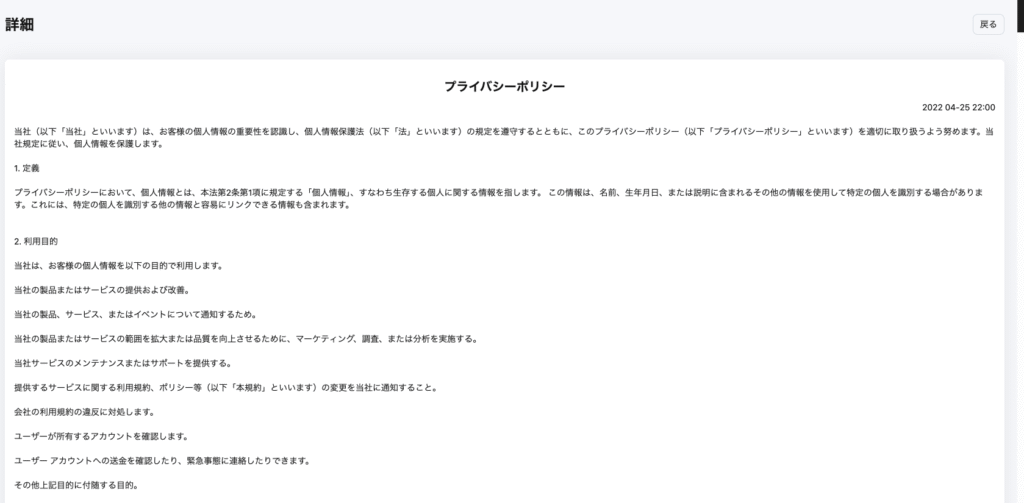Screen dimensions: 1024x503
Task: Click the line 当社は、お客様の個人情報を以下の目的で利用します。
Action: pos(119,266)
